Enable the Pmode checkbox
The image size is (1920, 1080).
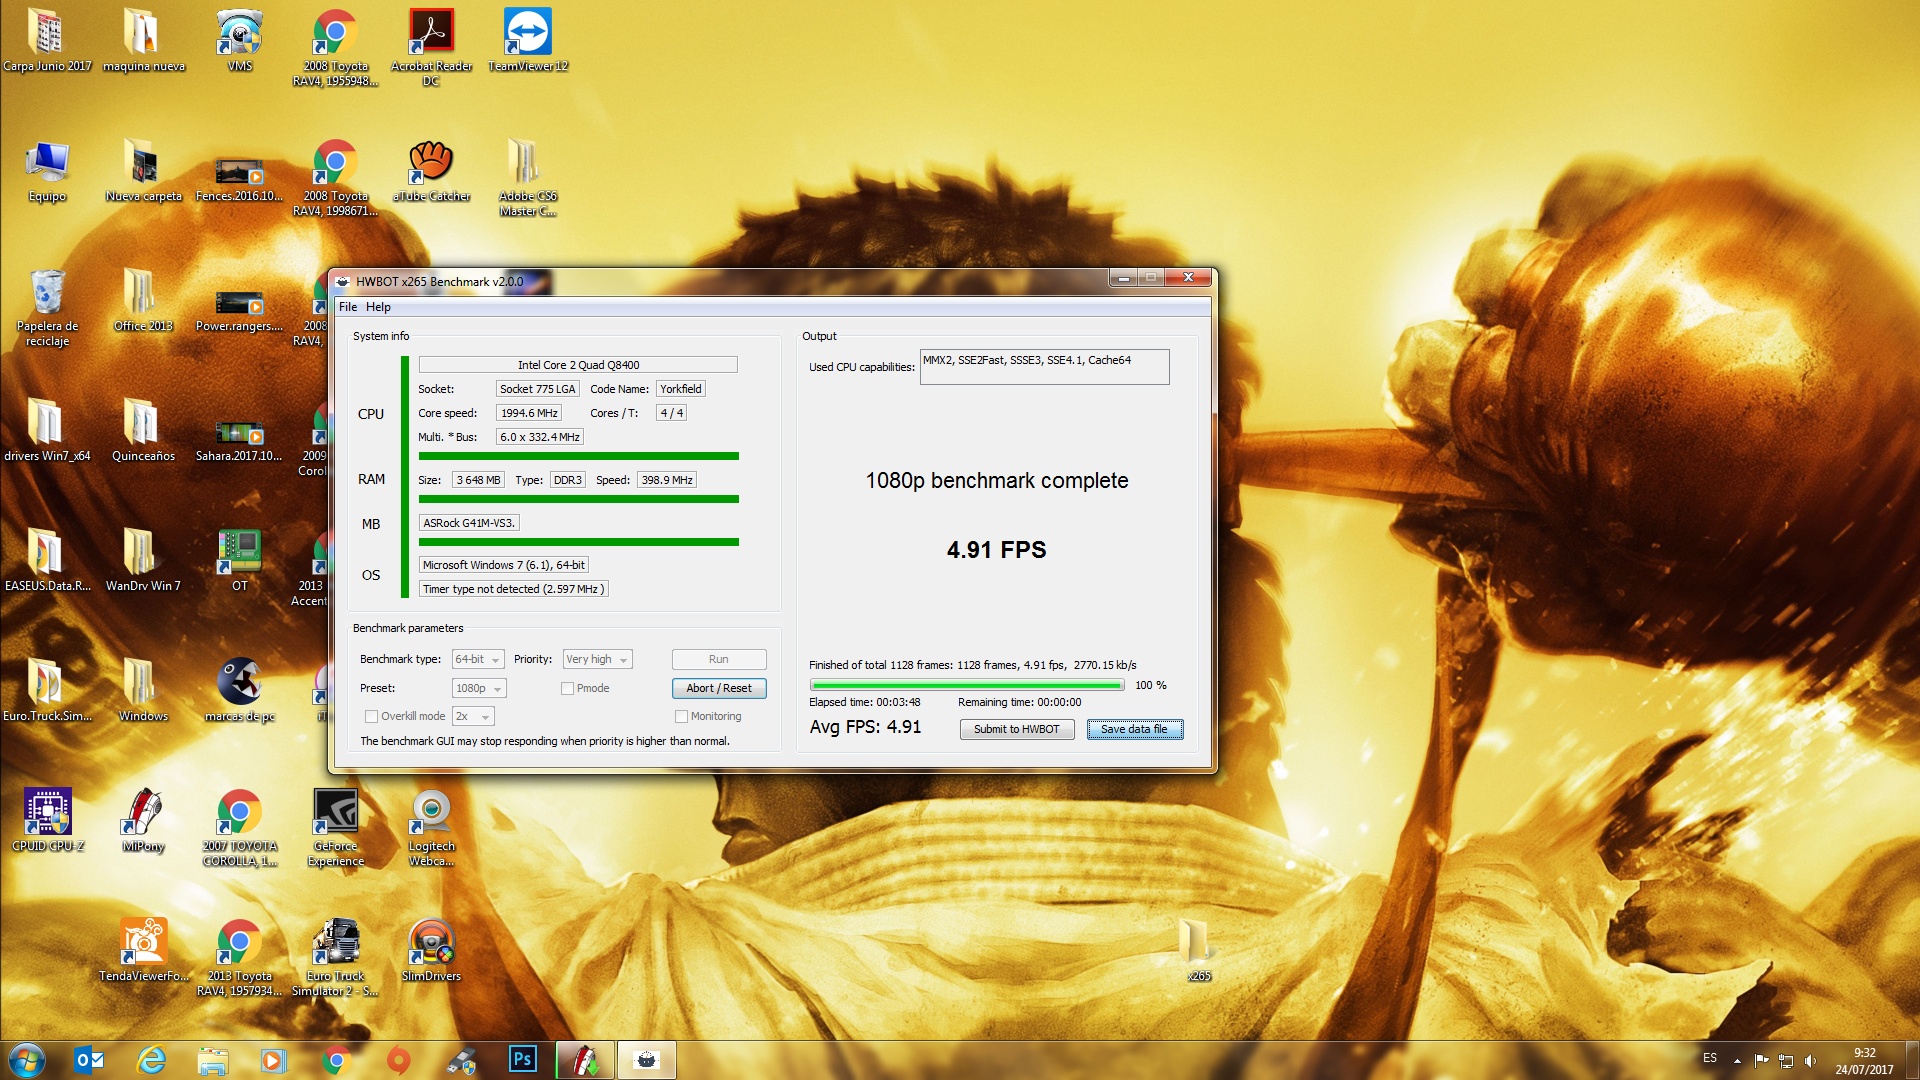point(567,688)
